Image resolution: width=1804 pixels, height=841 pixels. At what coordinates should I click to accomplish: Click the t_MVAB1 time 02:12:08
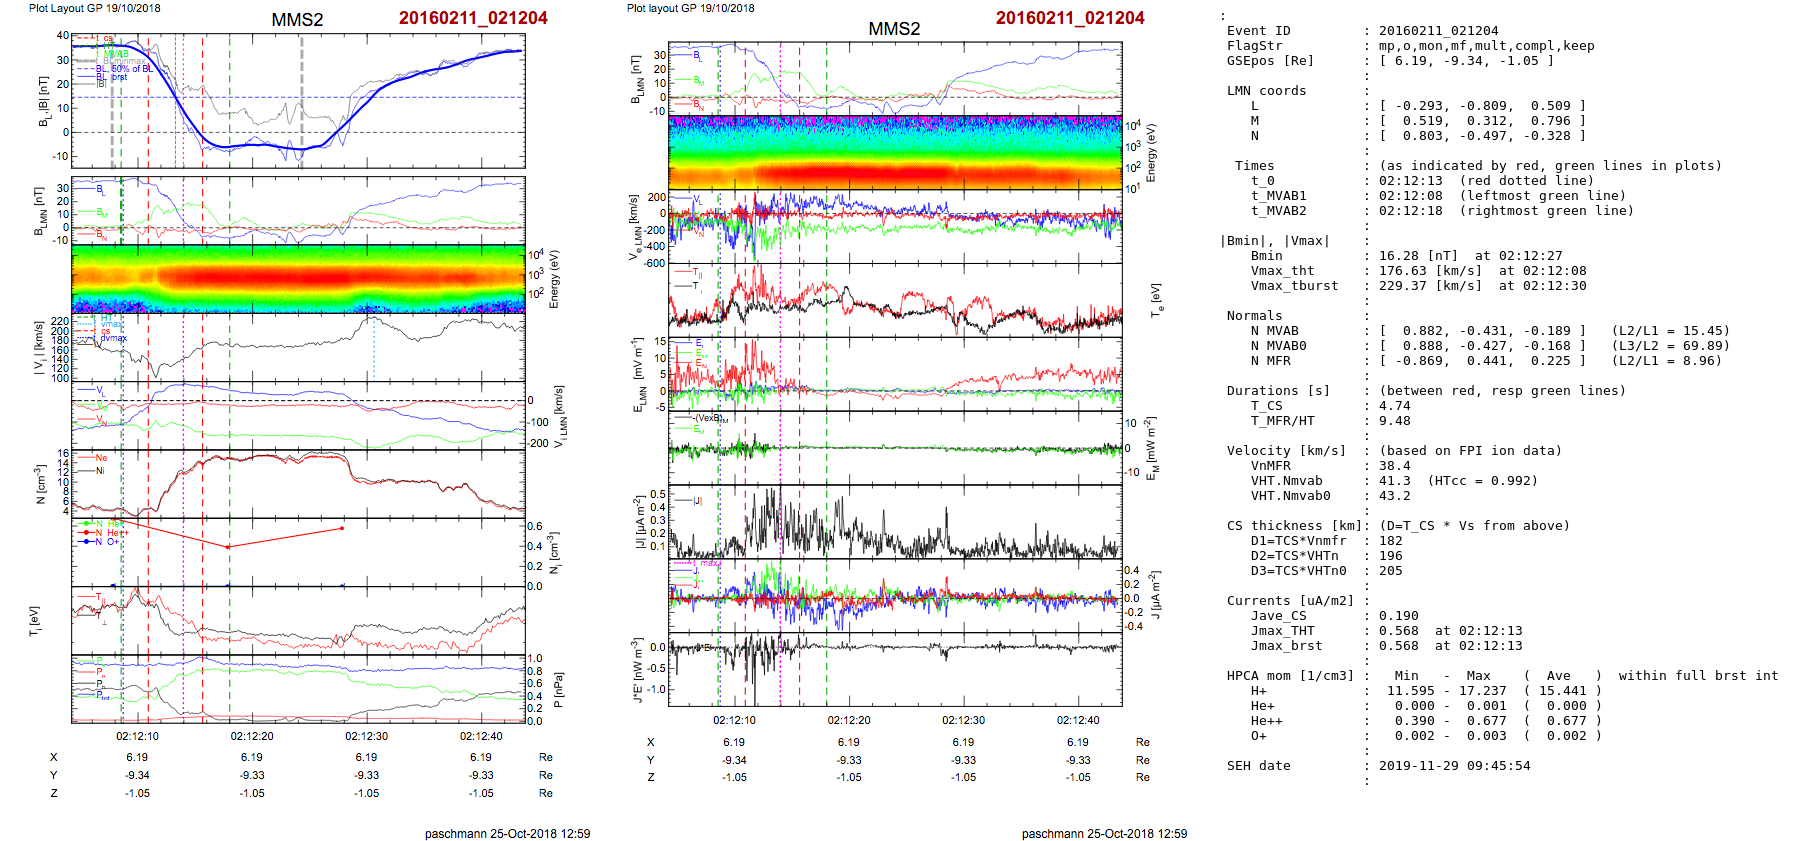click(1411, 196)
